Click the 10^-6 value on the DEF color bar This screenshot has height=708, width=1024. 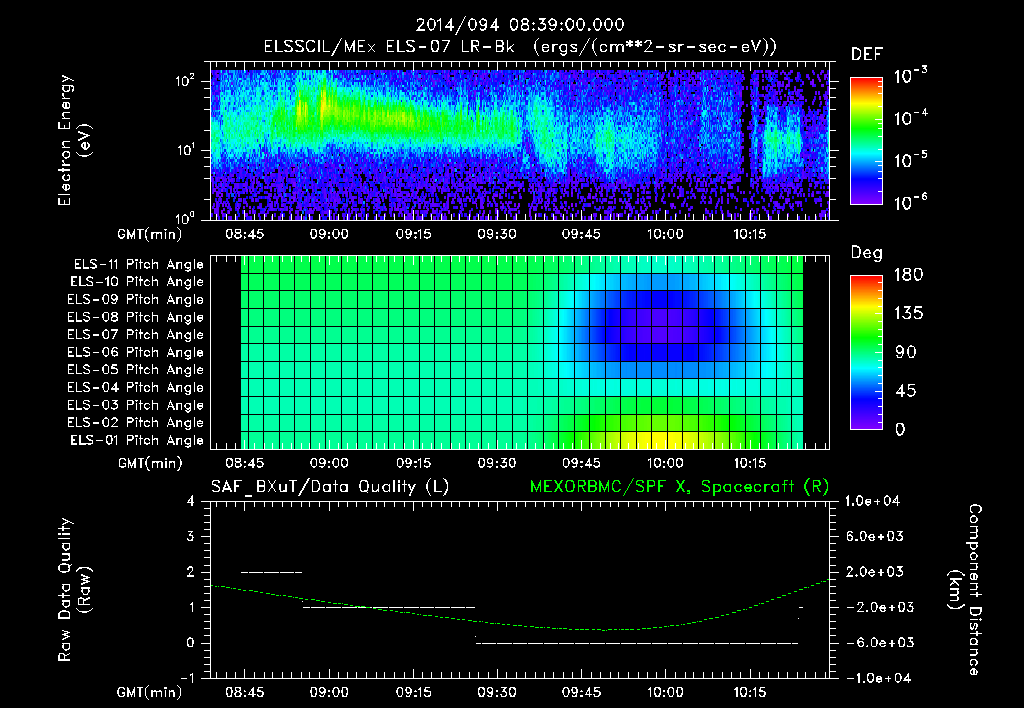tap(910, 202)
